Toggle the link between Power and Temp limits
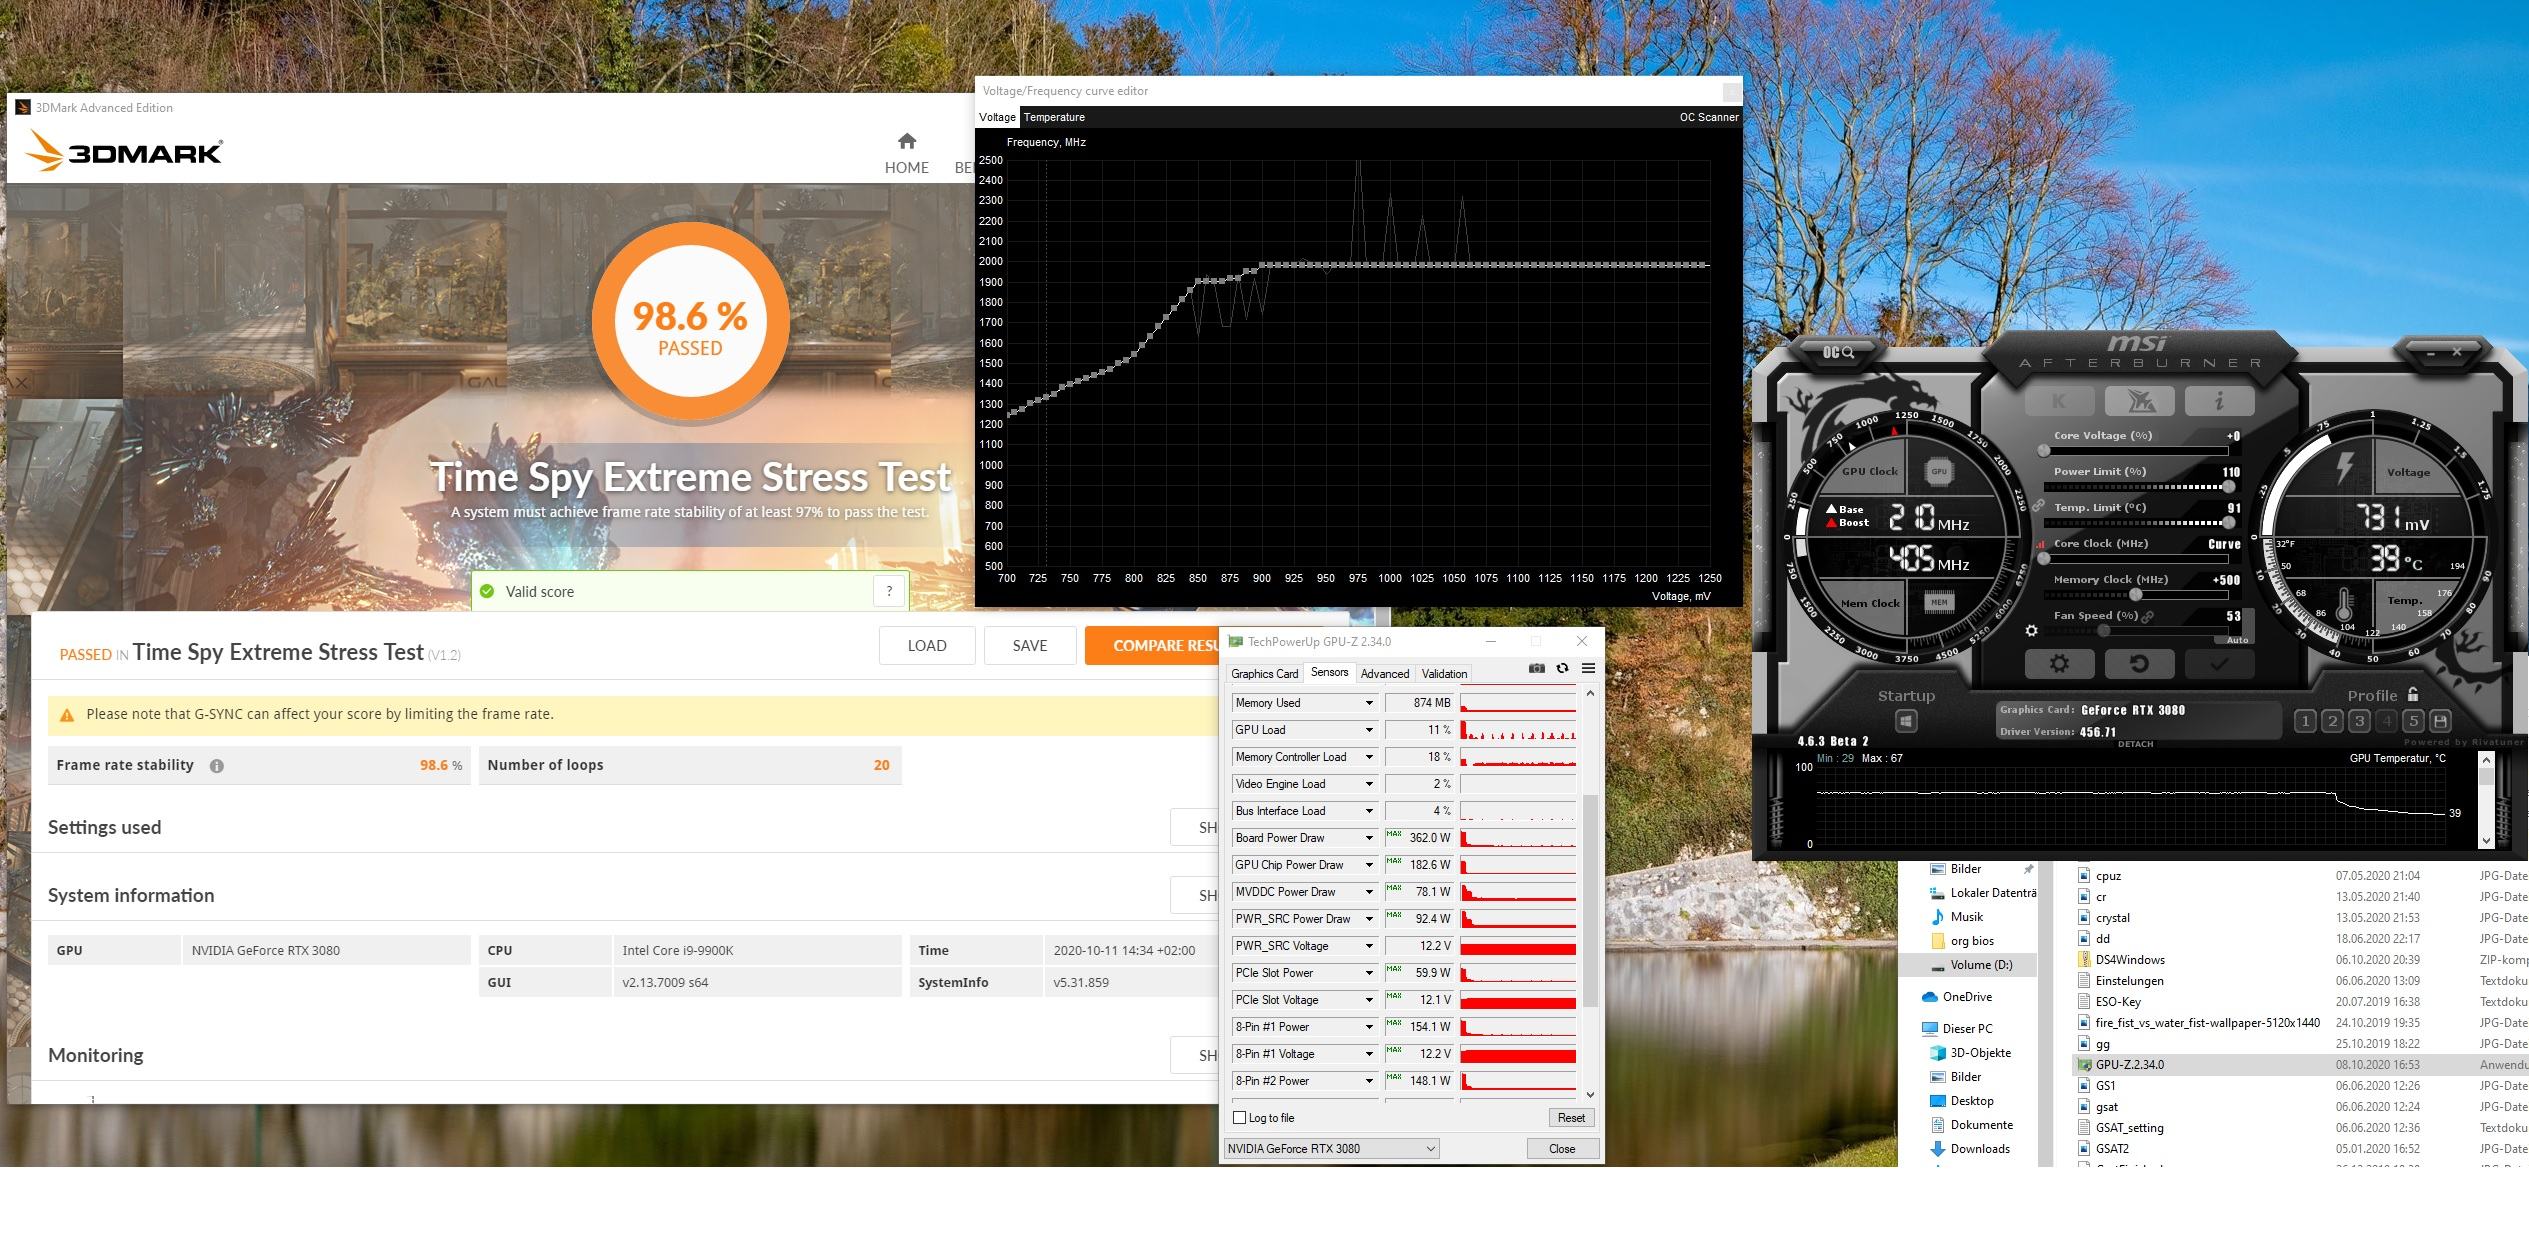Viewport: 2529px width, 1236px height. [2038, 506]
